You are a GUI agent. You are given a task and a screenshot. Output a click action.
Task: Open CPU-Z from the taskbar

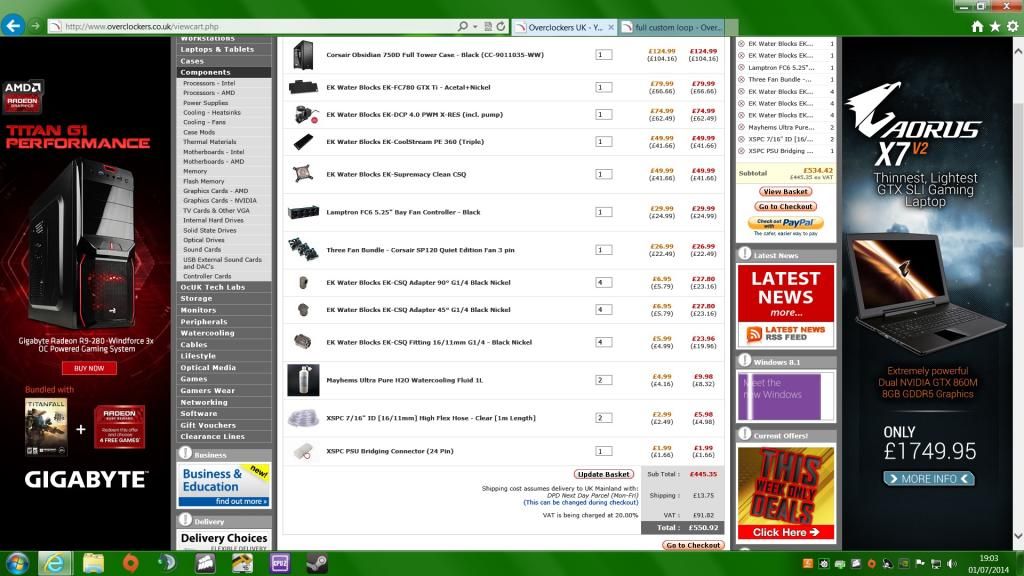click(279, 562)
